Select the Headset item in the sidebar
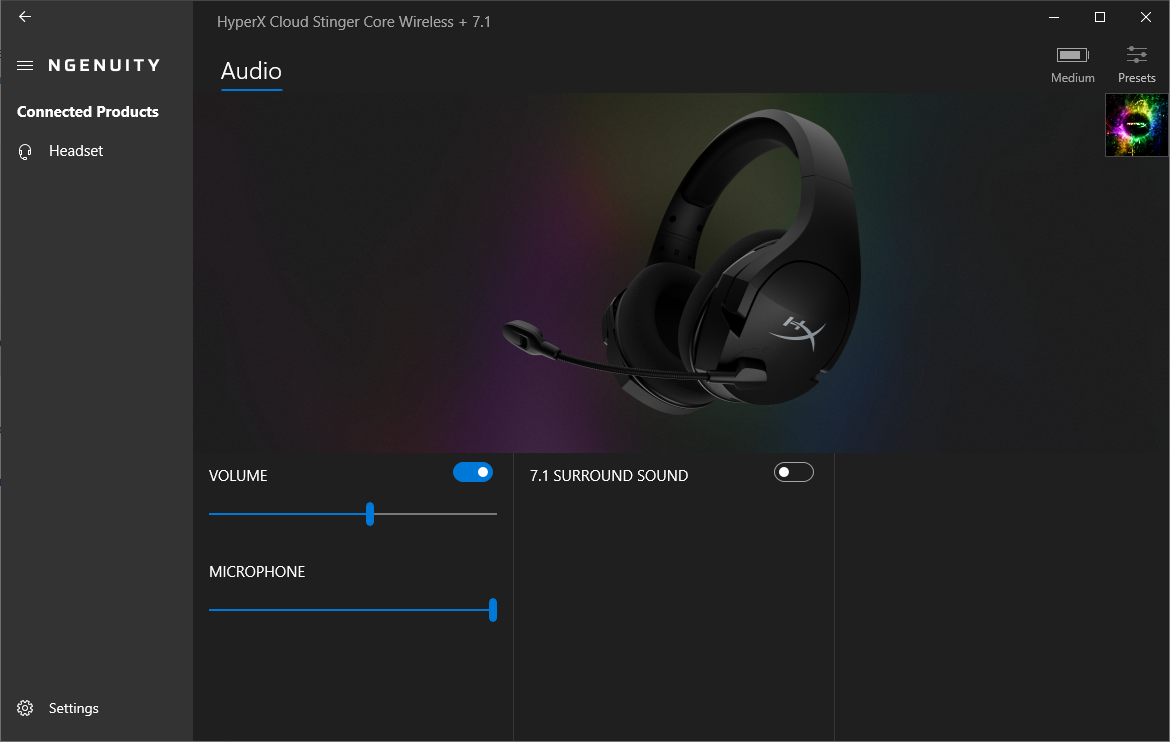This screenshot has width=1170, height=742. coord(96,151)
